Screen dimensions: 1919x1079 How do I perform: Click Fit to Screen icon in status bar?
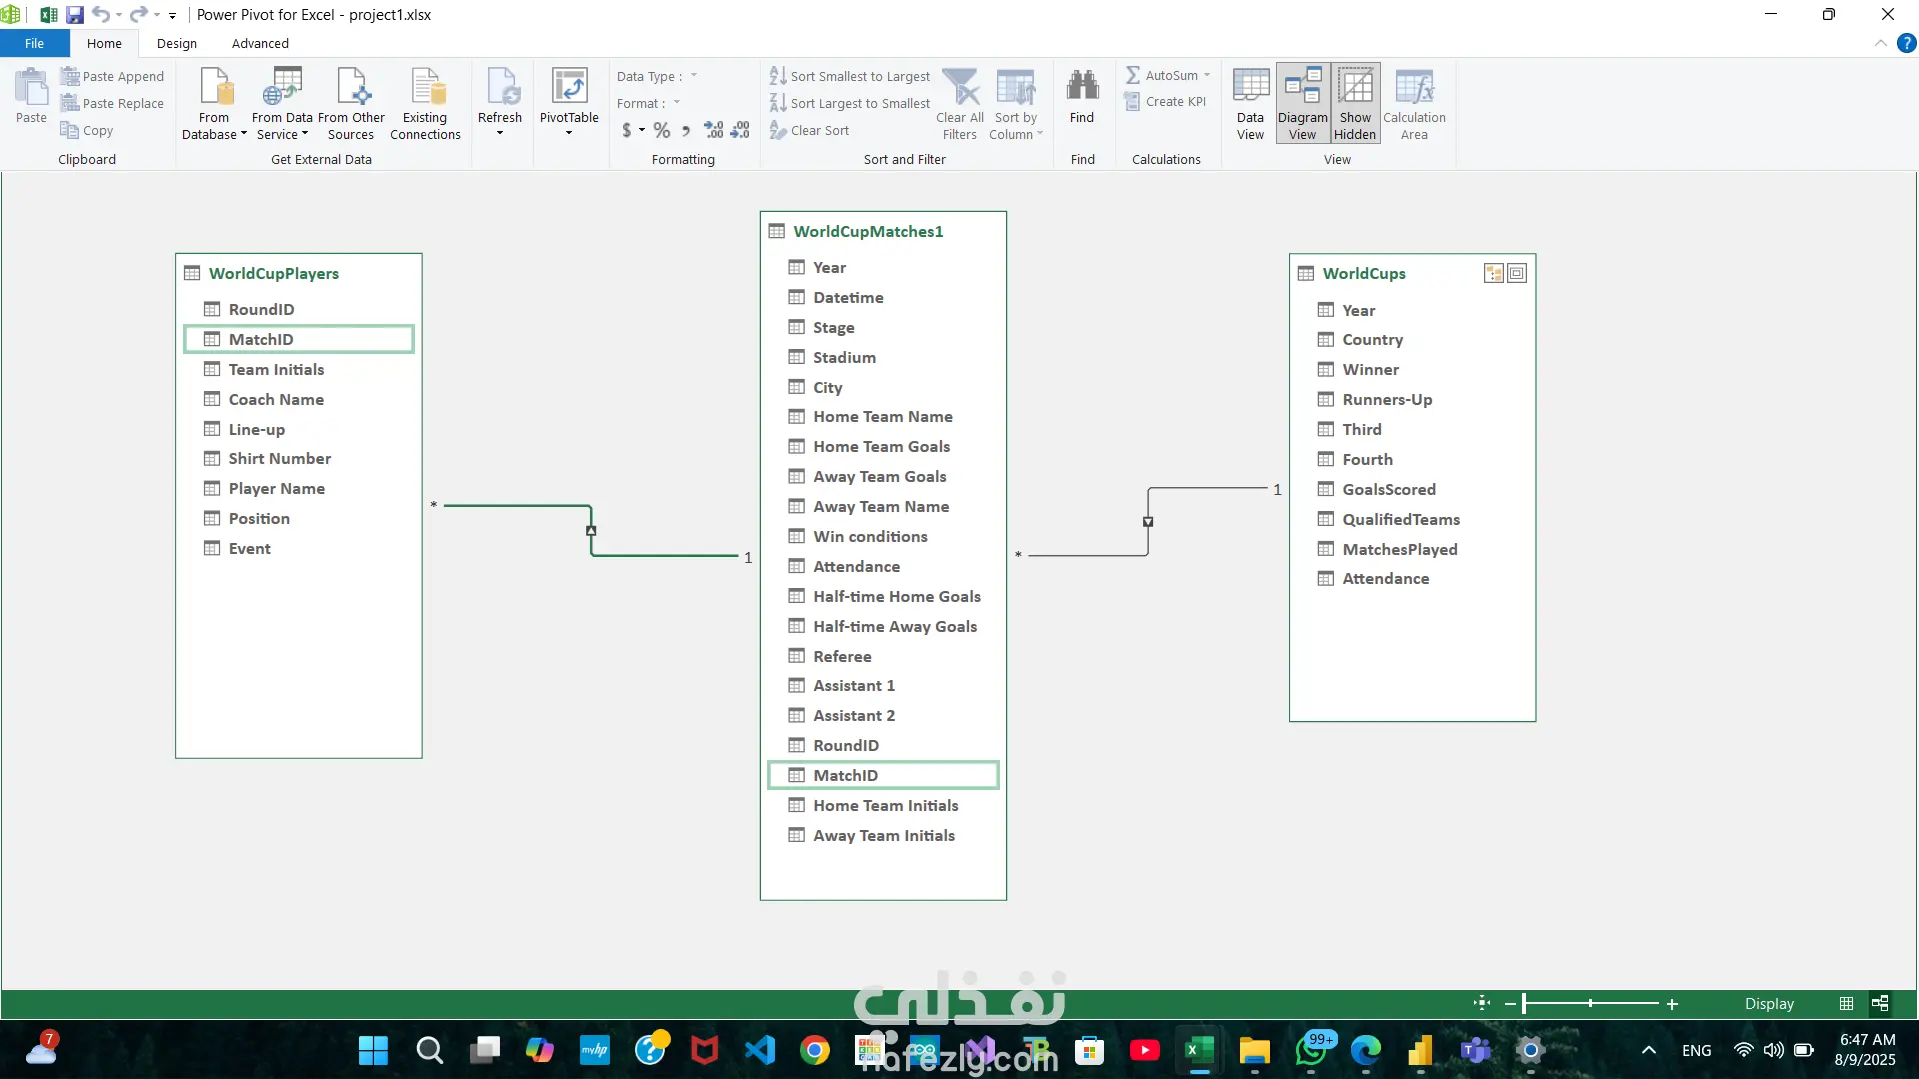click(x=1482, y=1003)
